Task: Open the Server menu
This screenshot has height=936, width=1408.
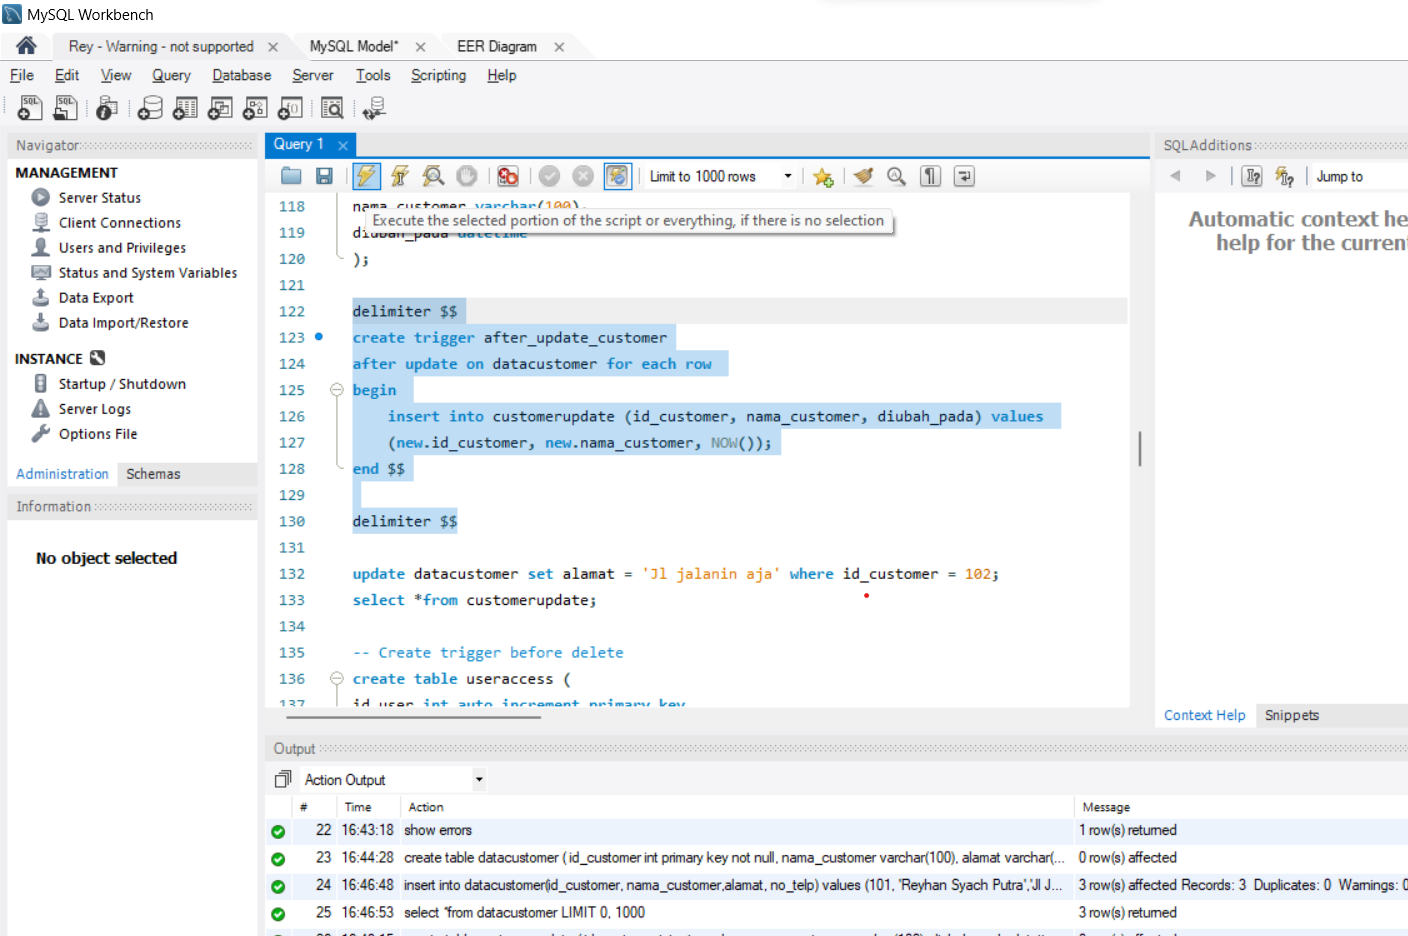Action: [312, 75]
